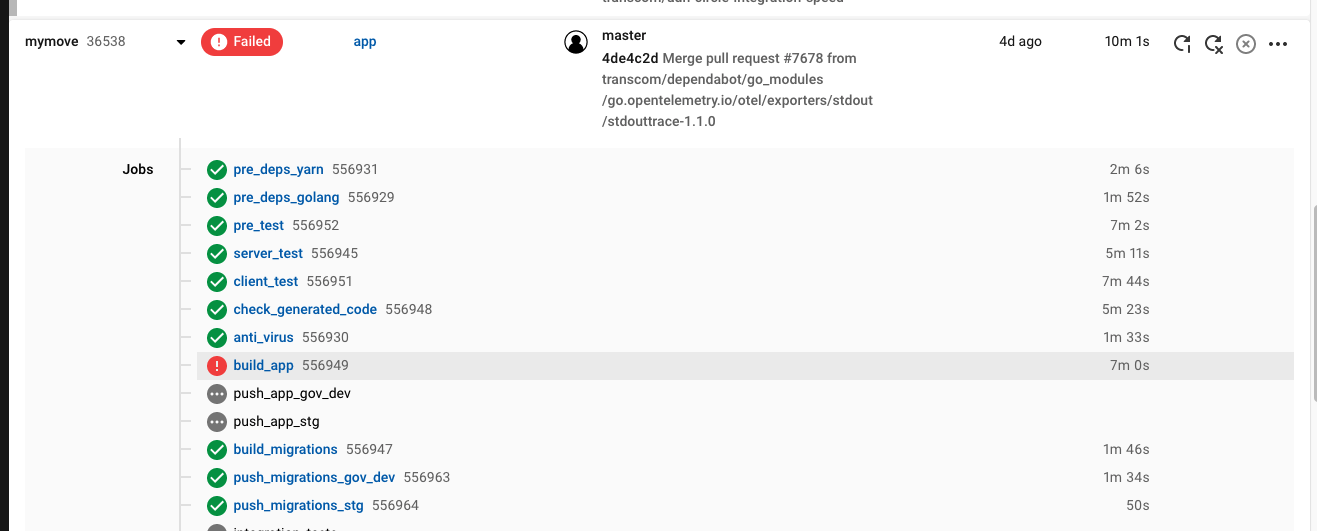Open the push_migrations_gov_dev job
This screenshot has width=1317, height=531.
click(314, 478)
